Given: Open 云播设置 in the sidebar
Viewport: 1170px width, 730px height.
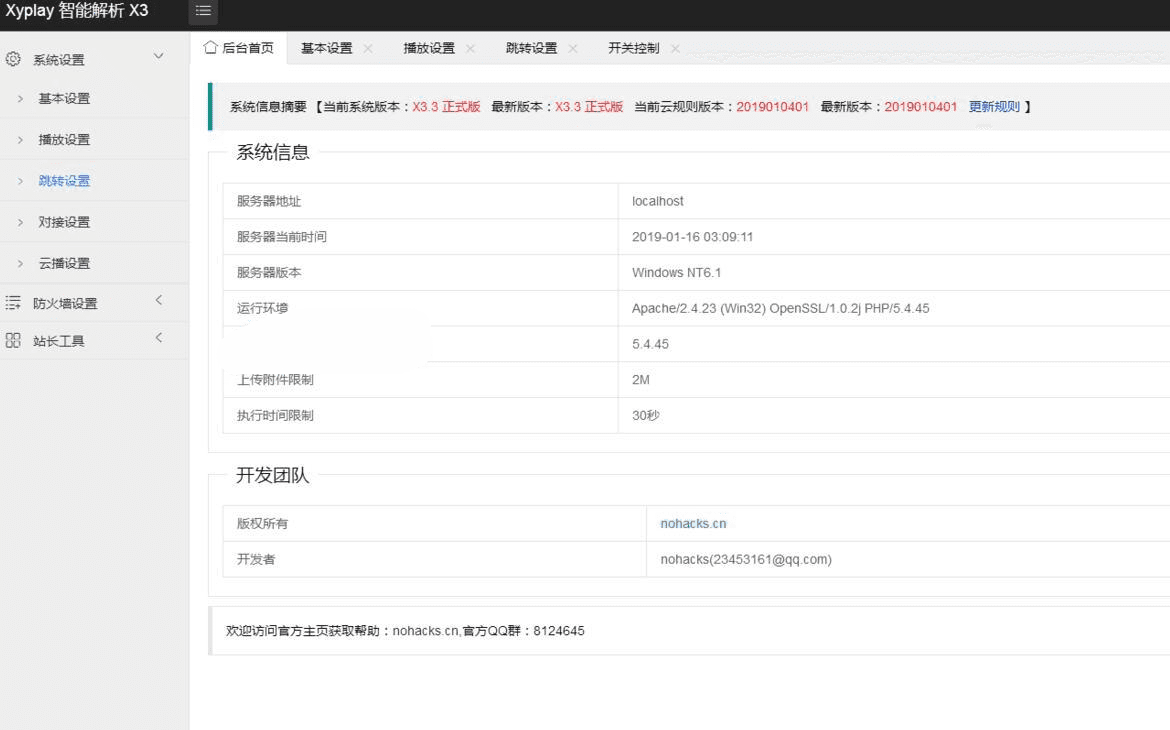Looking at the screenshot, I should click(x=64, y=263).
